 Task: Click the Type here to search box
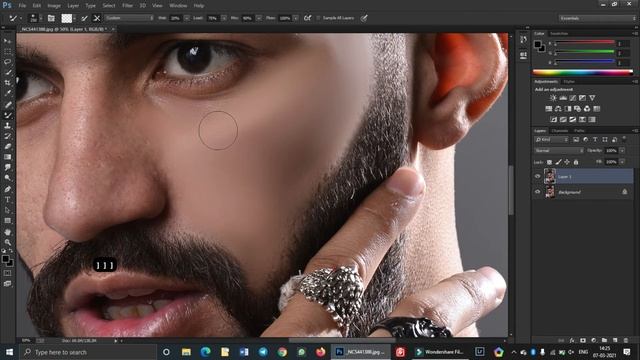pos(88,352)
